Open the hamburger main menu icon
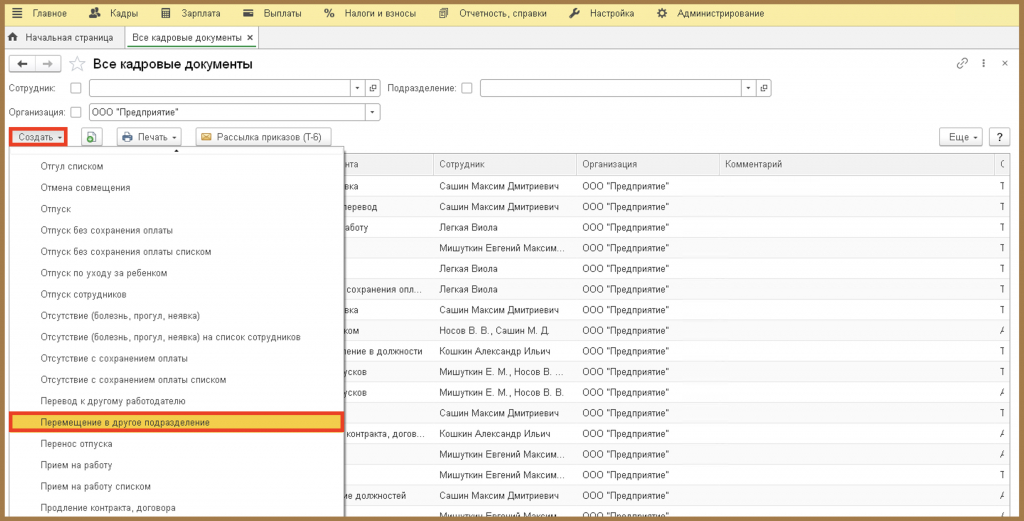This screenshot has width=1024, height=521. tap(17, 13)
